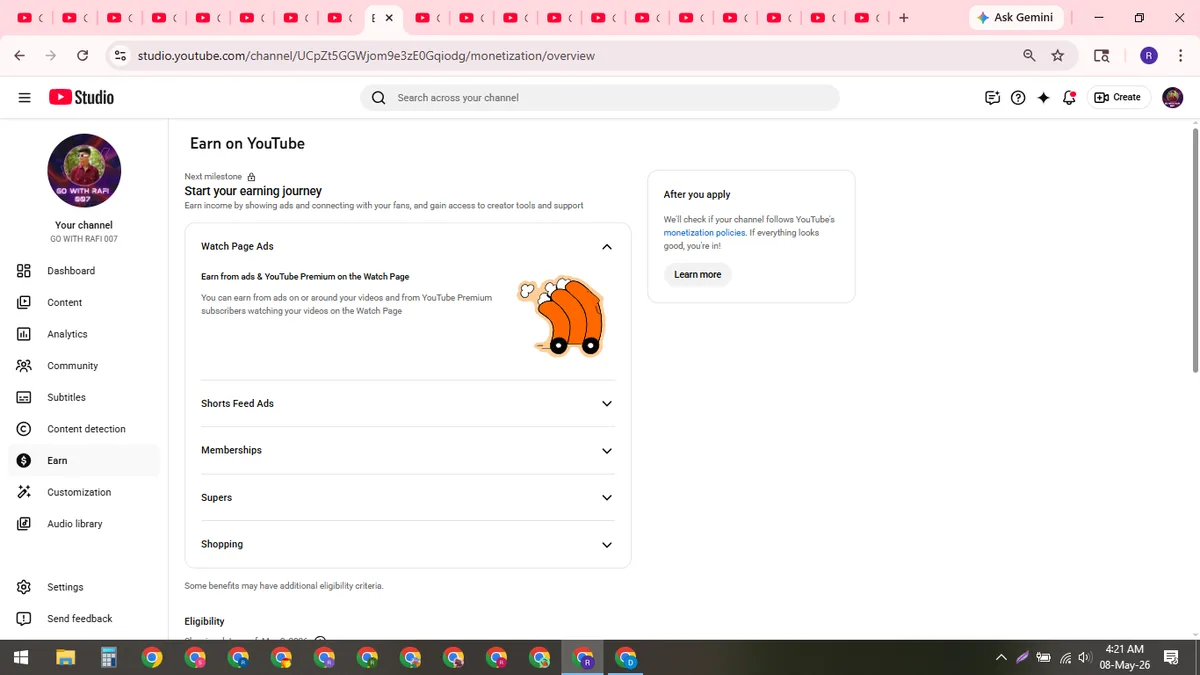Click the 'Eligibility' heading
The image size is (1200, 675).
(x=204, y=622)
